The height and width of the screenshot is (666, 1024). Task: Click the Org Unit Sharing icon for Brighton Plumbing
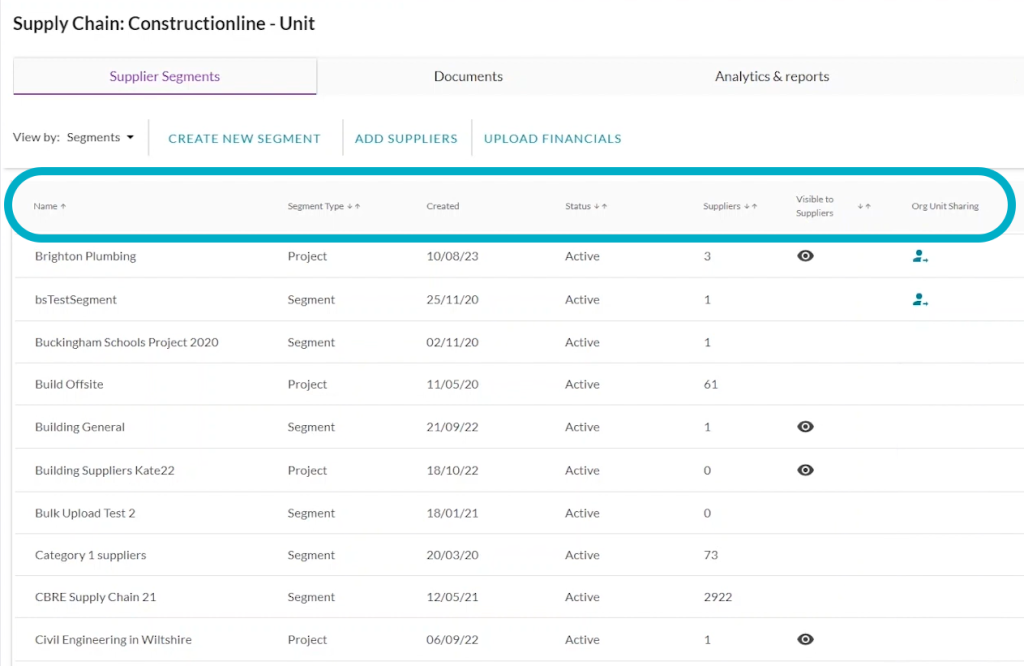[920, 256]
